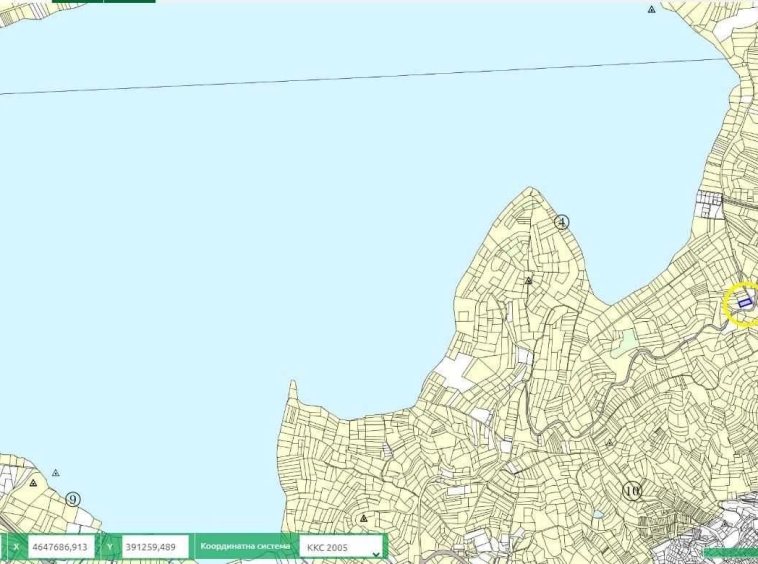Click the blue highlighted parcel in yellow circle
The height and width of the screenshot is (564, 758).
coord(744,302)
